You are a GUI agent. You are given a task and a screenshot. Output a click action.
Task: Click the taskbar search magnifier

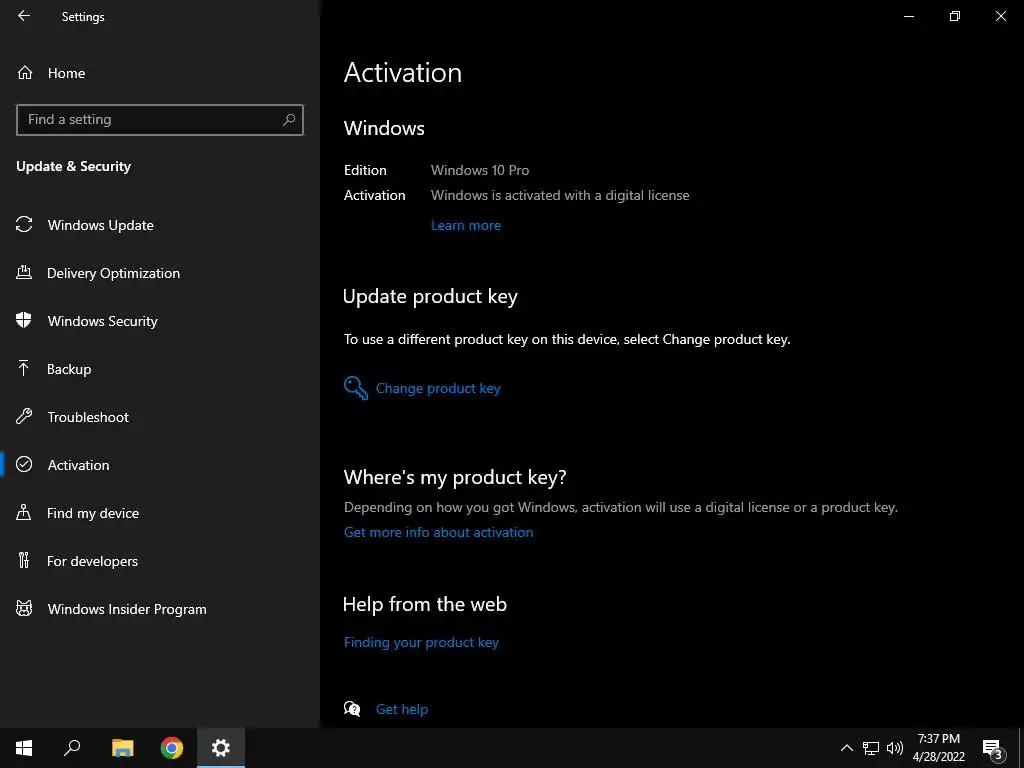(x=72, y=748)
